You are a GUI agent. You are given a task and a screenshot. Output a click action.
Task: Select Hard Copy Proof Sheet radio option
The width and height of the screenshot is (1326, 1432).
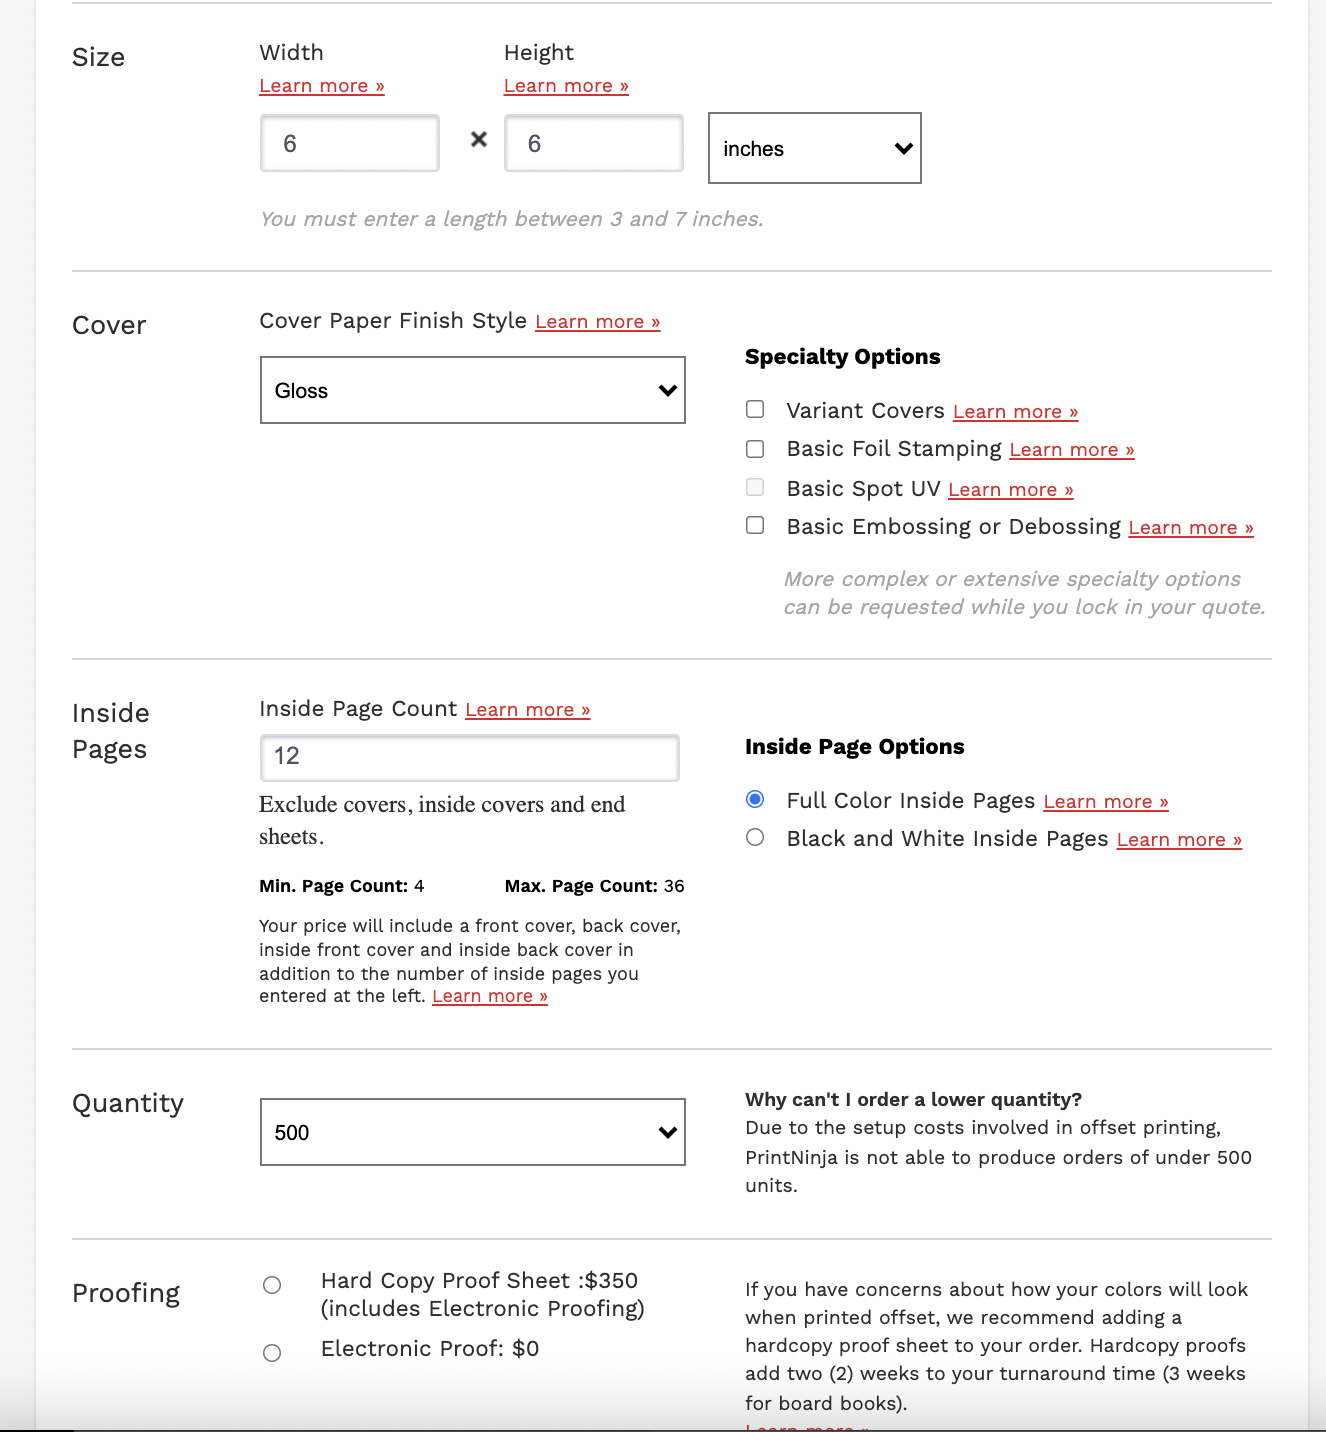click(x=272, y=1285)
